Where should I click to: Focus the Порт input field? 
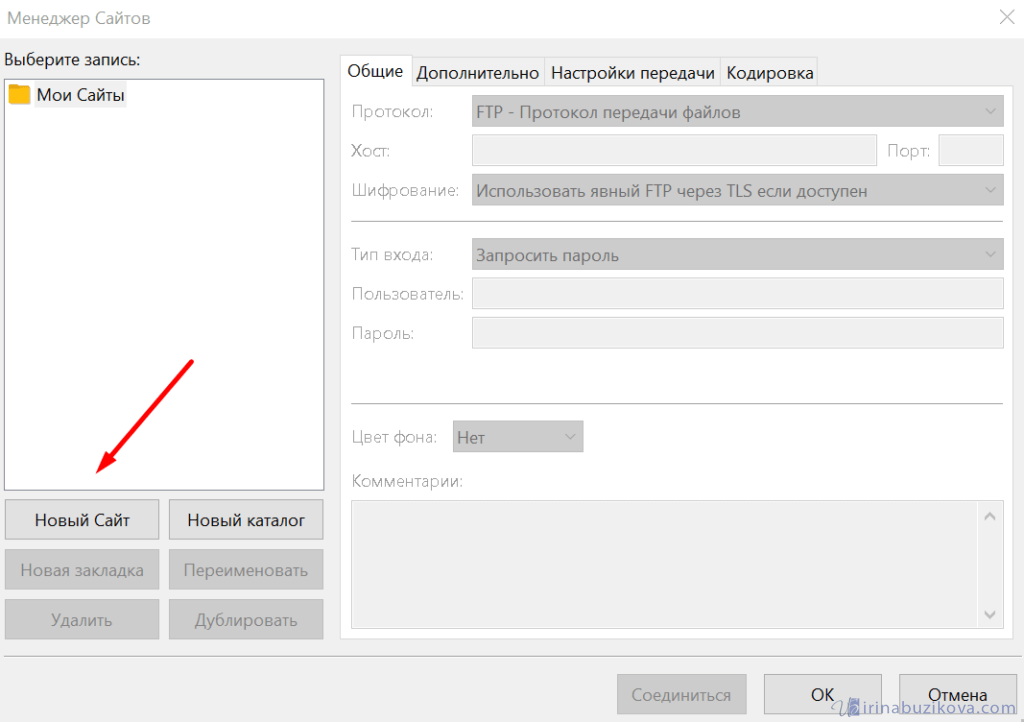[x=970, y=151]
